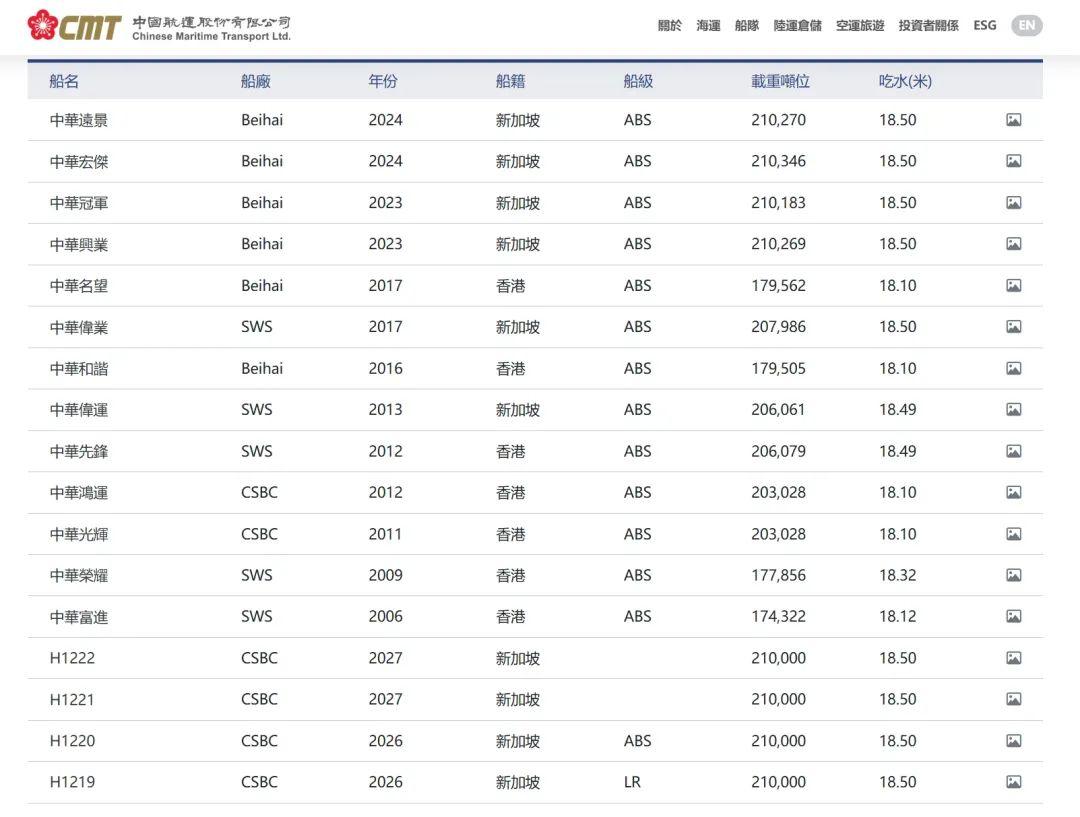Select hull number H1220
Viewport: 1080px width, 817px height.
click(x=72, y=741)
